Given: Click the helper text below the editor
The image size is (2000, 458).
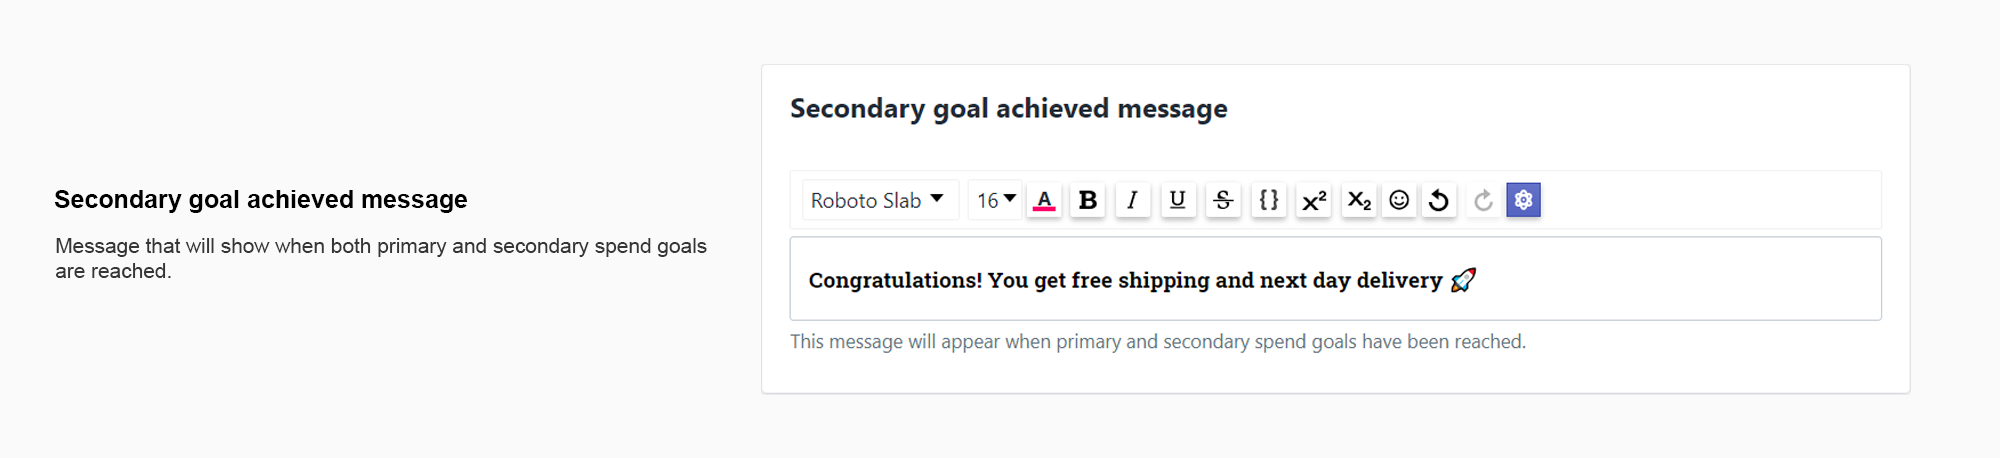Looking at the screenshot, I should click(1157, 342).
